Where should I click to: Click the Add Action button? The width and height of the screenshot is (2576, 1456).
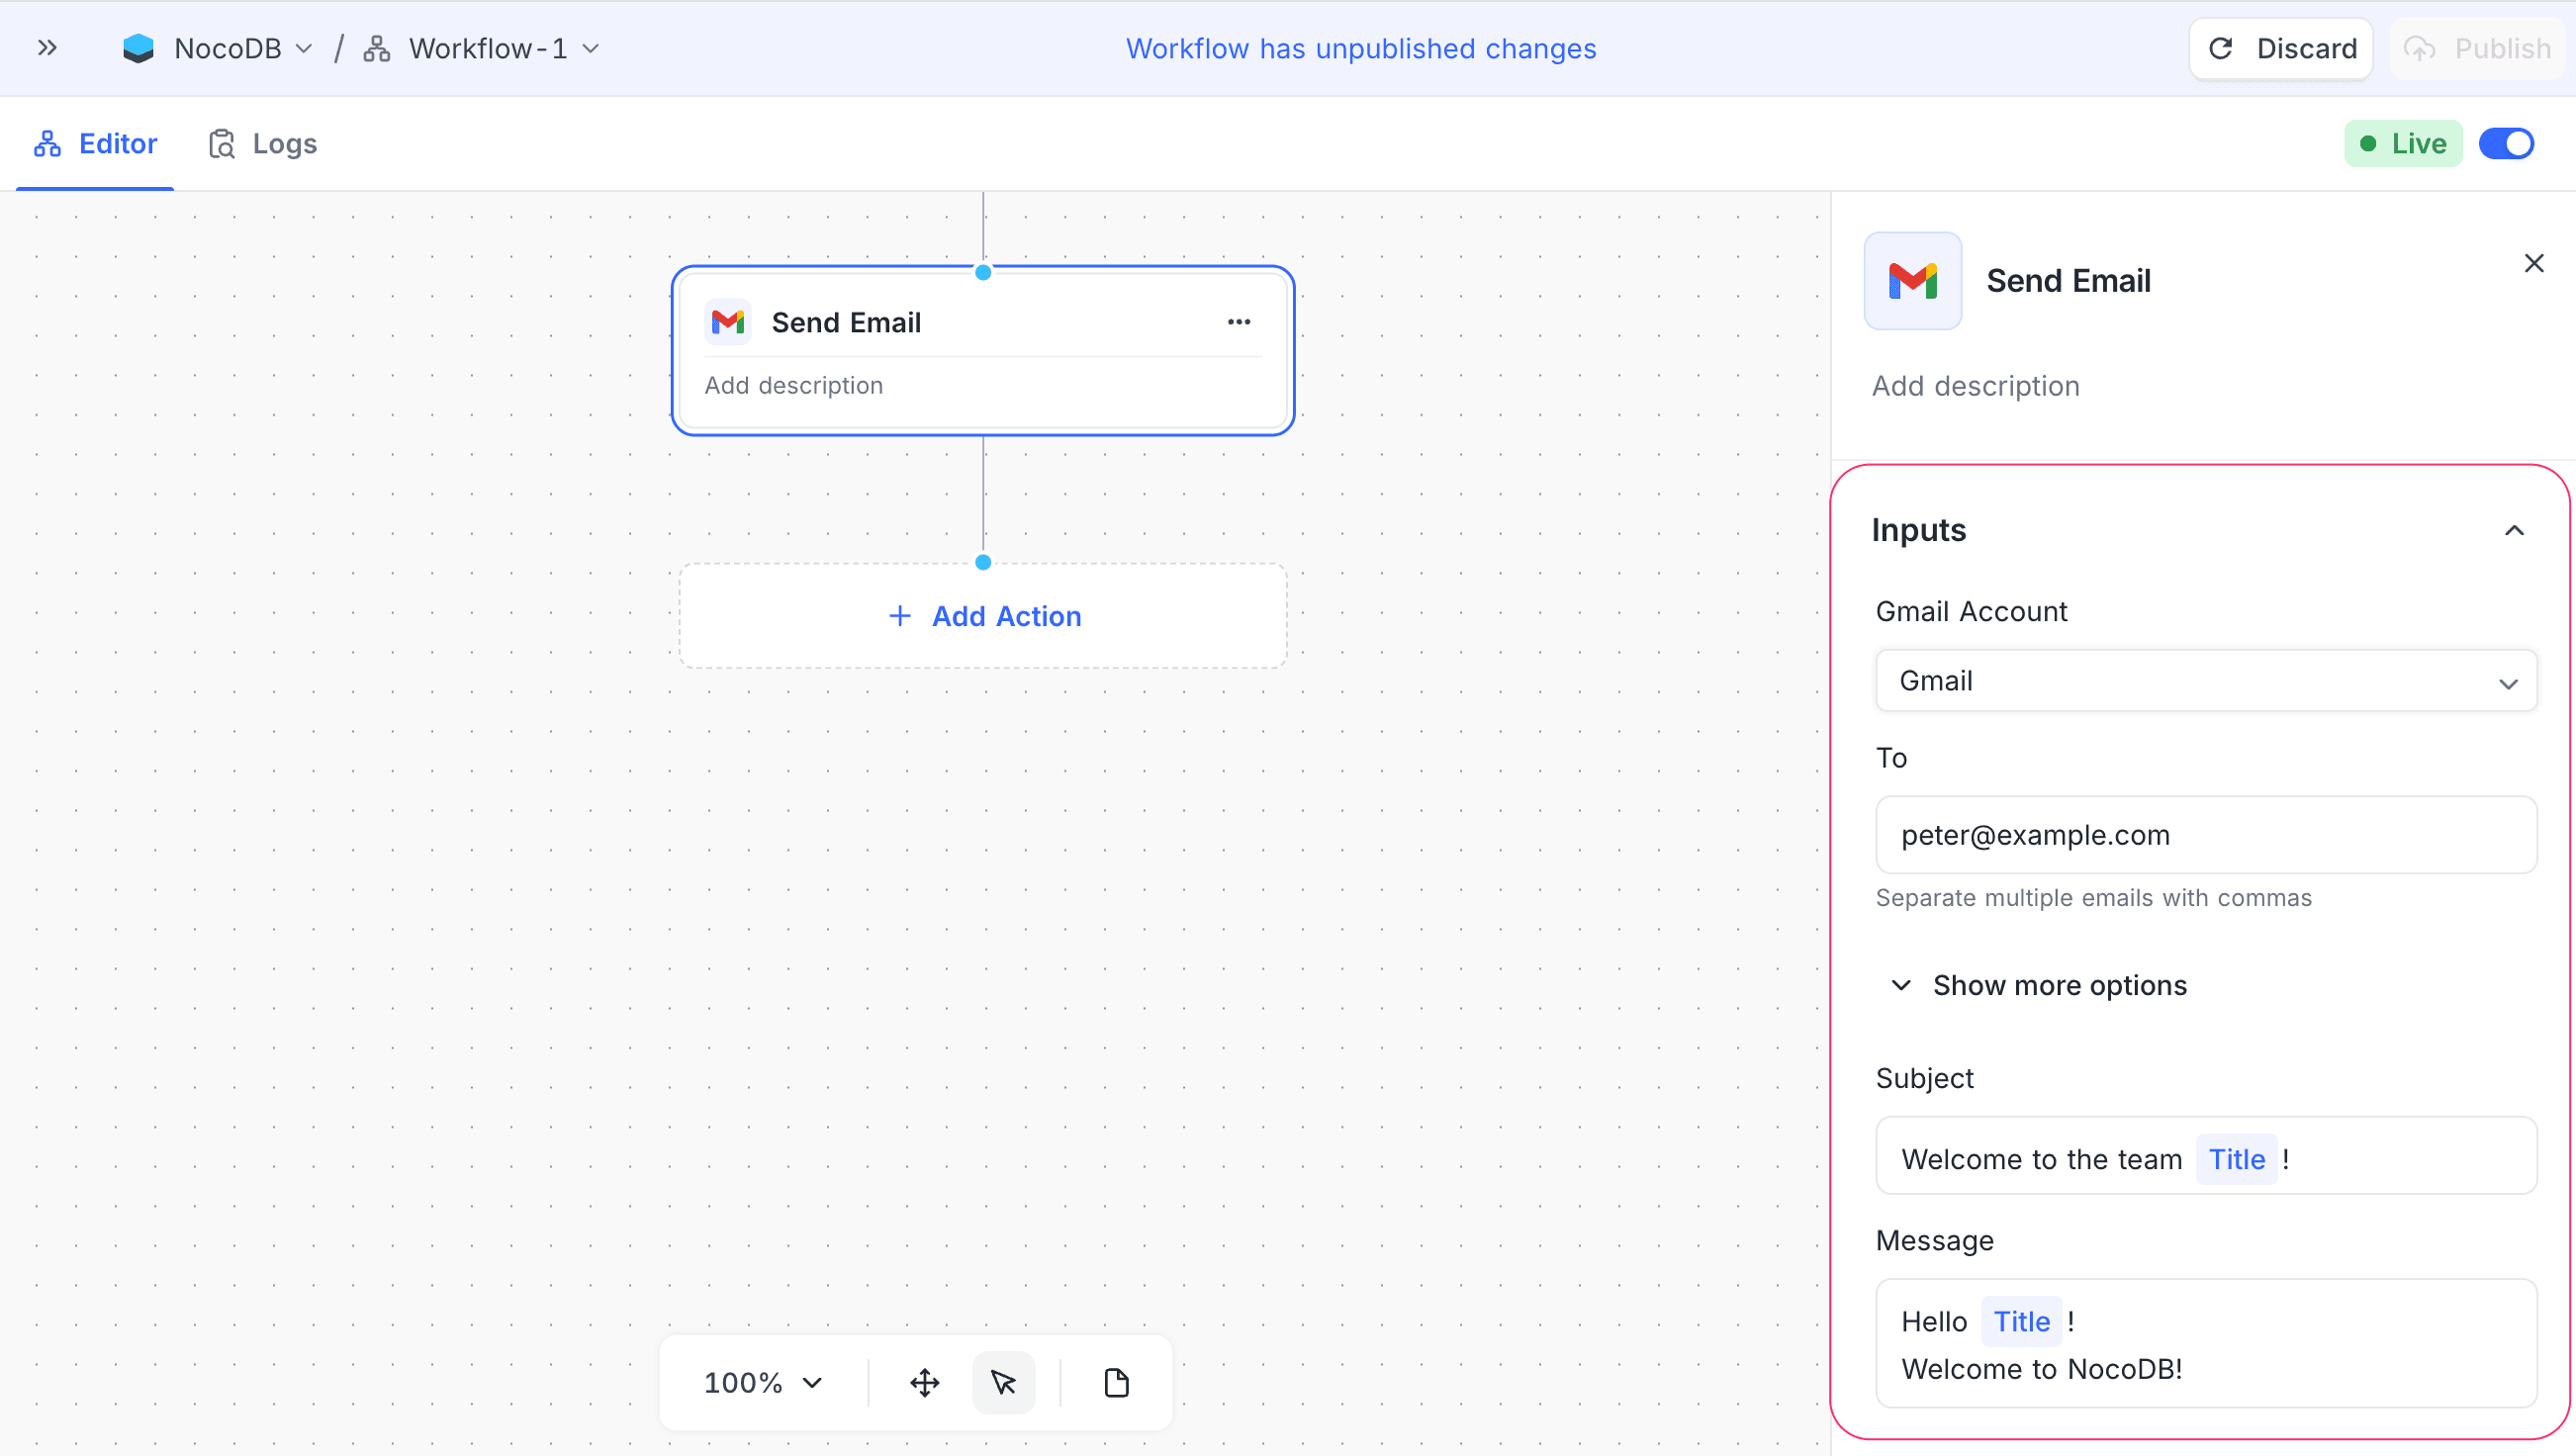(983, 616)
